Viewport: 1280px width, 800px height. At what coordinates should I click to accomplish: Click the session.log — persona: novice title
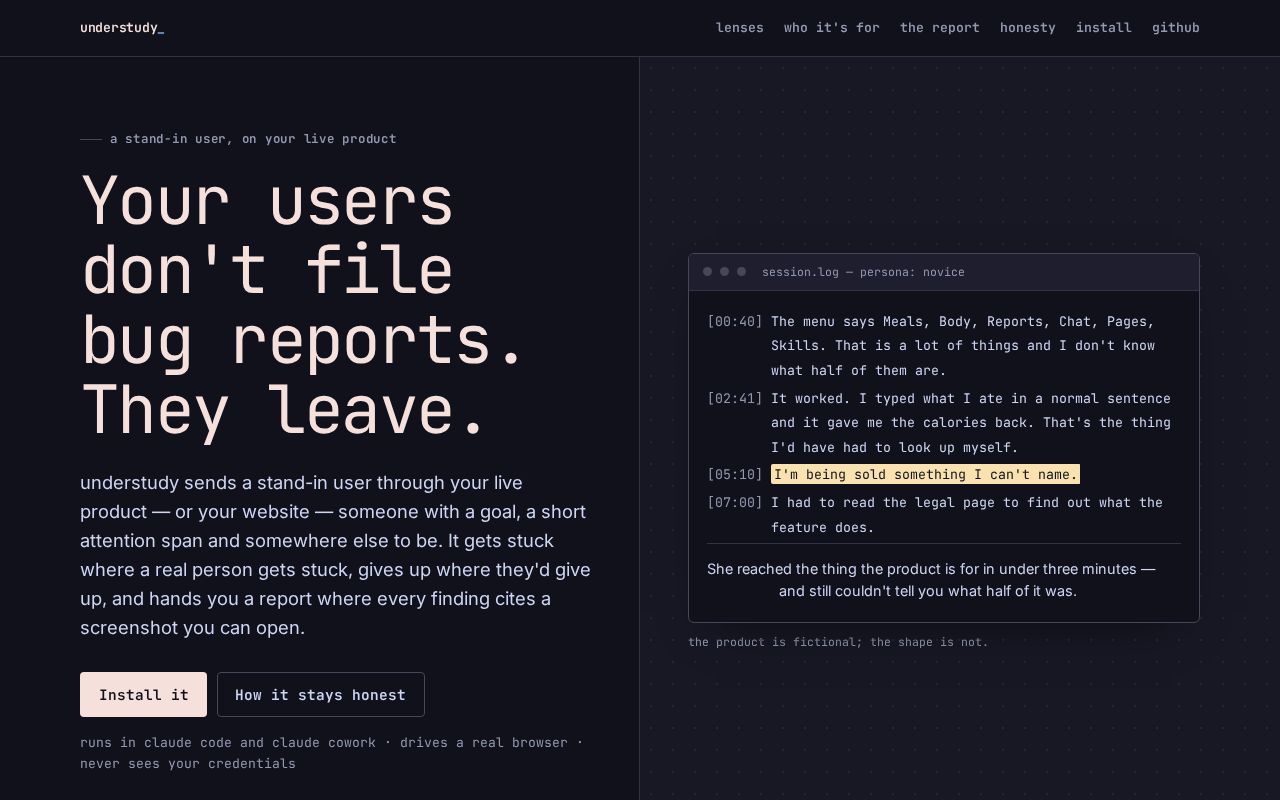click(x=863, y=272)
